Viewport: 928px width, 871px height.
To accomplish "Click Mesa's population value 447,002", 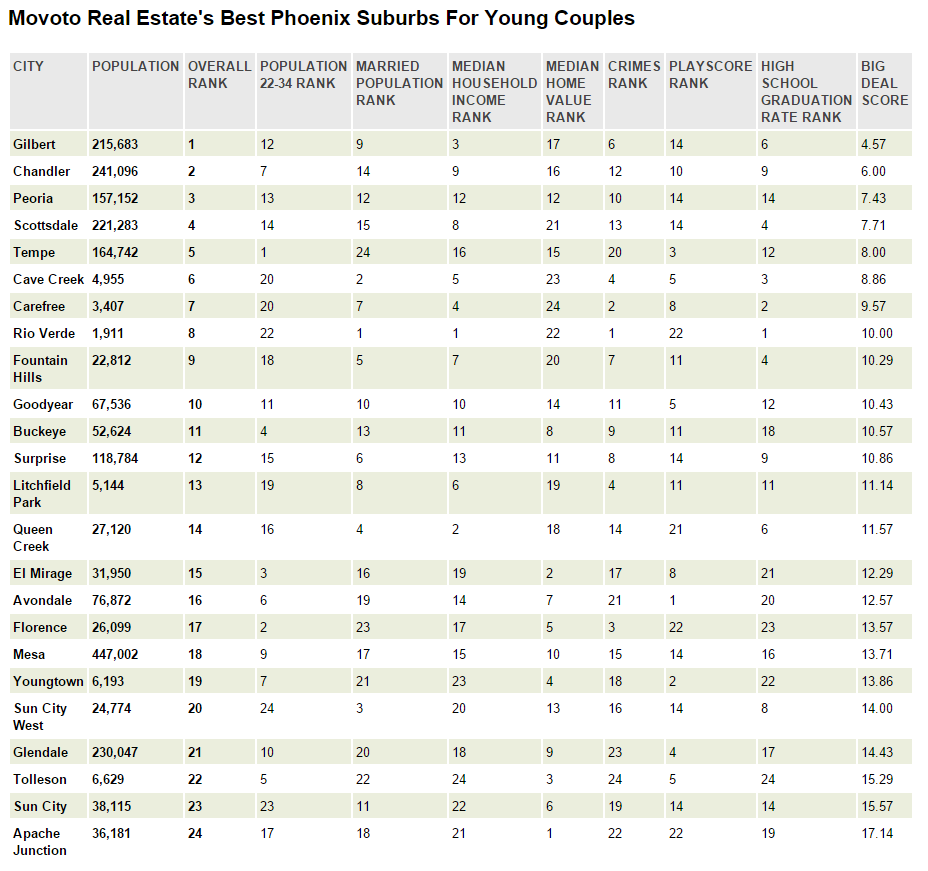I will 115,654.
